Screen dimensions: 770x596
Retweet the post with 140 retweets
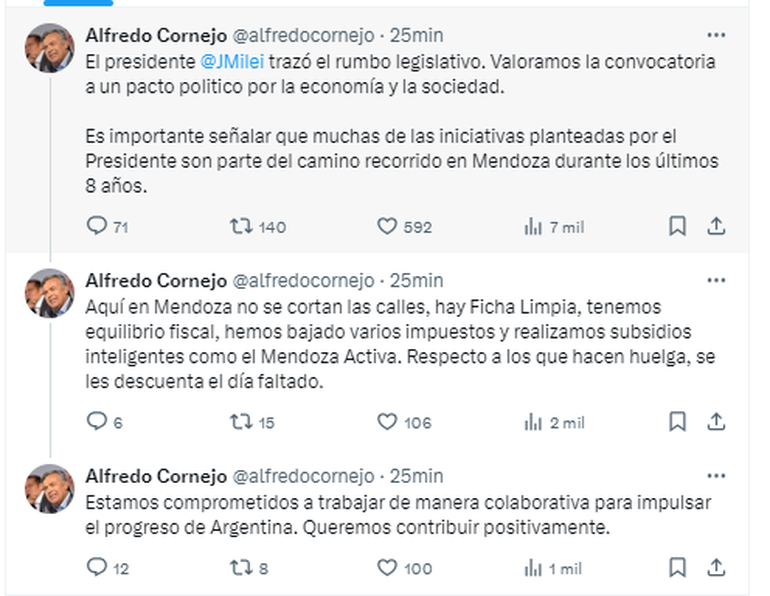(x=240, y=227)
